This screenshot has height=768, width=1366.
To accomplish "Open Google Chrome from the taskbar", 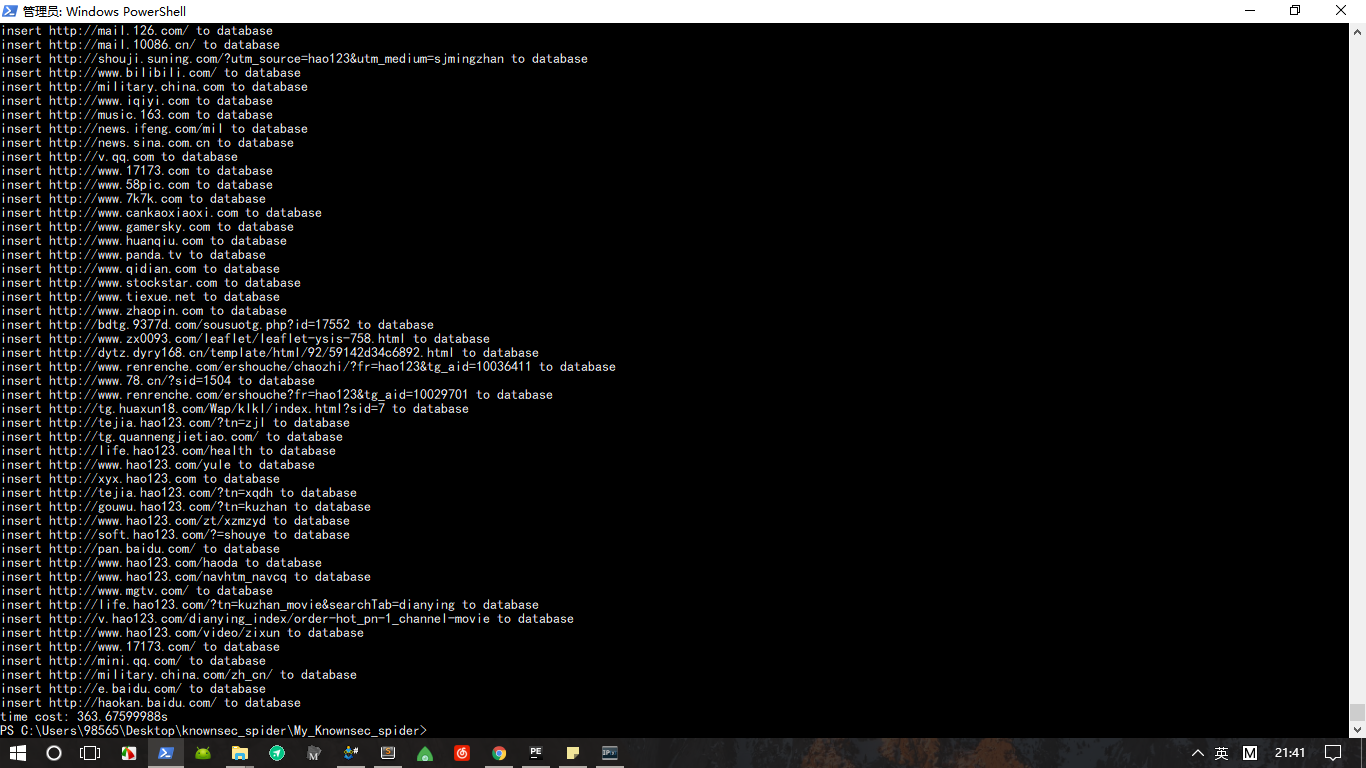I will point(499,753).
